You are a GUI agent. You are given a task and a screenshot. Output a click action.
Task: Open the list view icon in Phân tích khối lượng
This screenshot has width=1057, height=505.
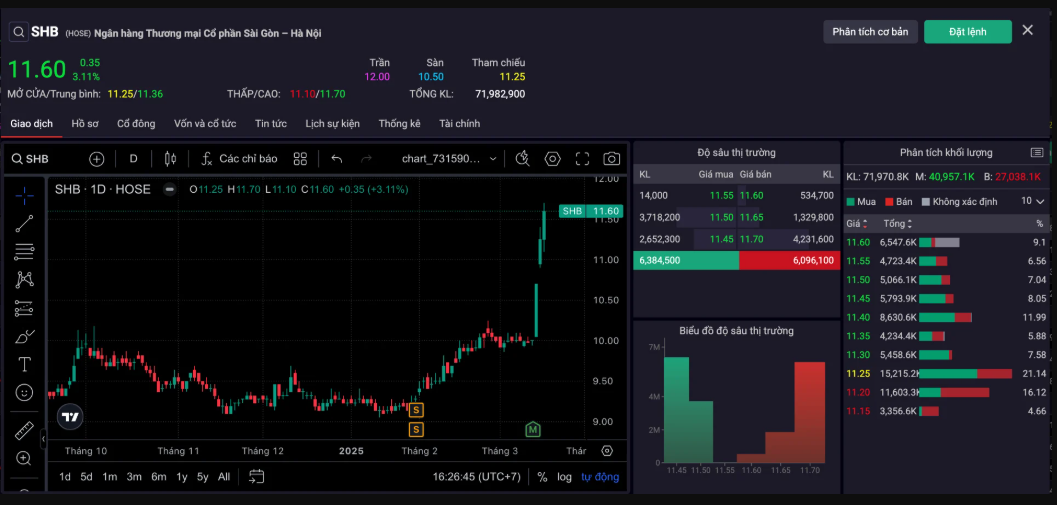tap(1037, 152)
